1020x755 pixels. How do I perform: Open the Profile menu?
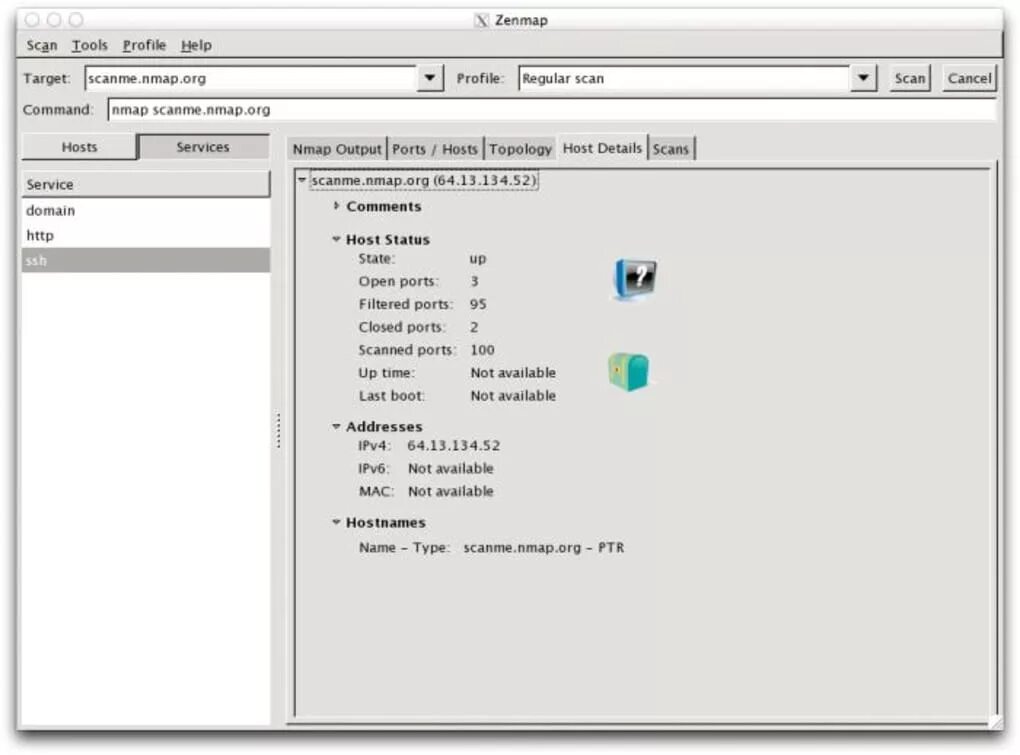(144, 46)
